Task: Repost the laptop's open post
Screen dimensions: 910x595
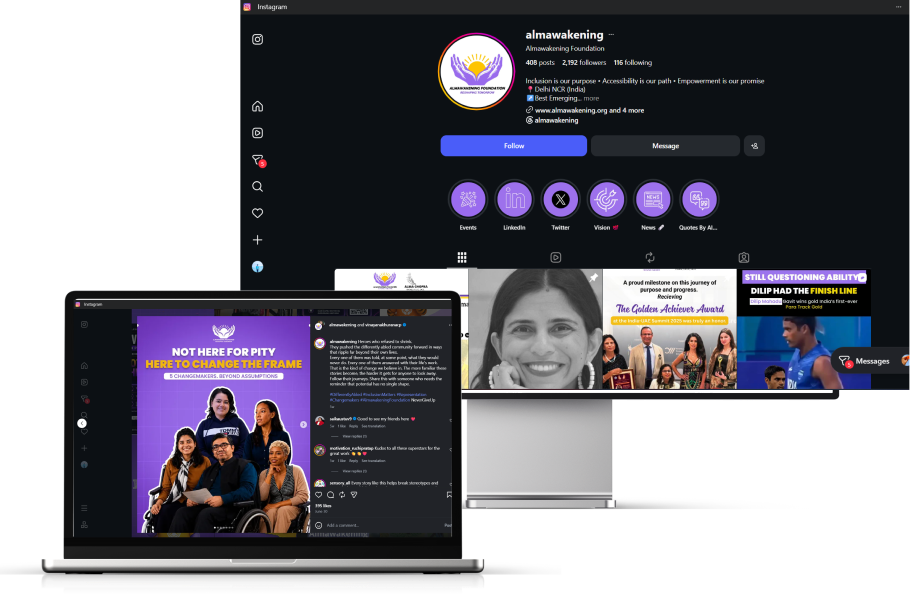Action: [x=342, y=495]
